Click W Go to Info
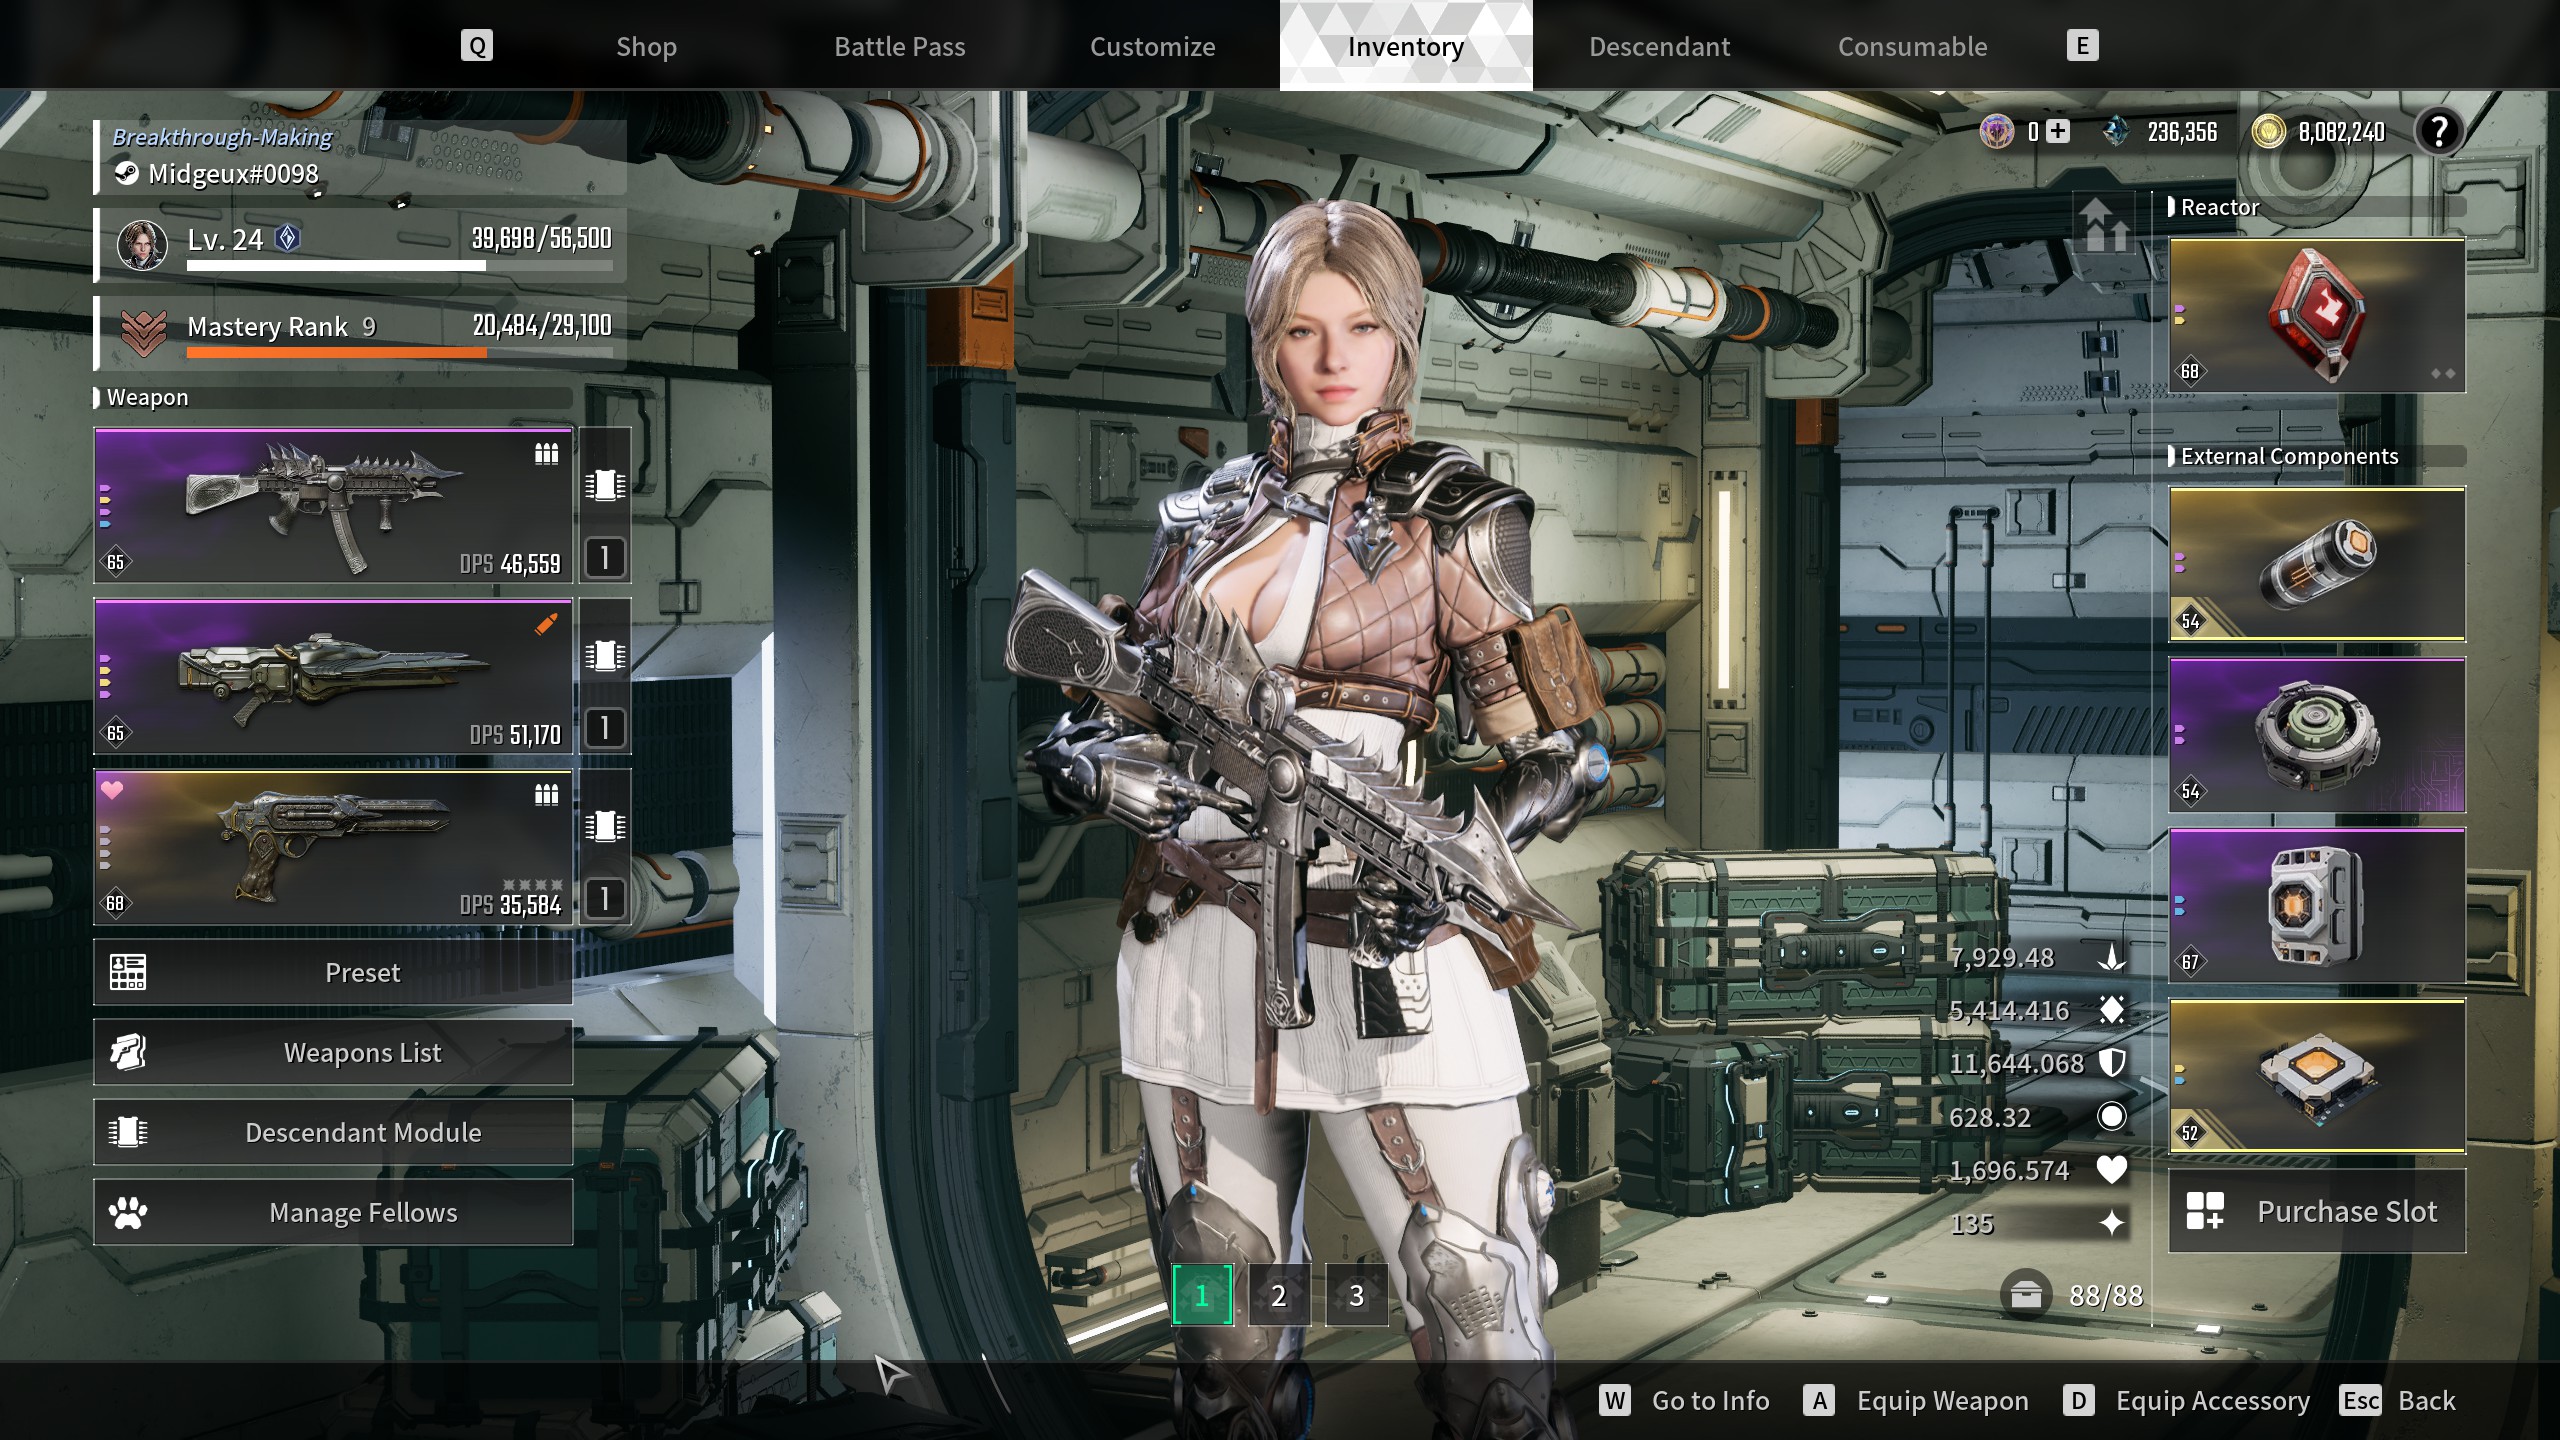Image resolution: width=2560 pixels, height=1440 pixels. [x=1684, y=1400]
